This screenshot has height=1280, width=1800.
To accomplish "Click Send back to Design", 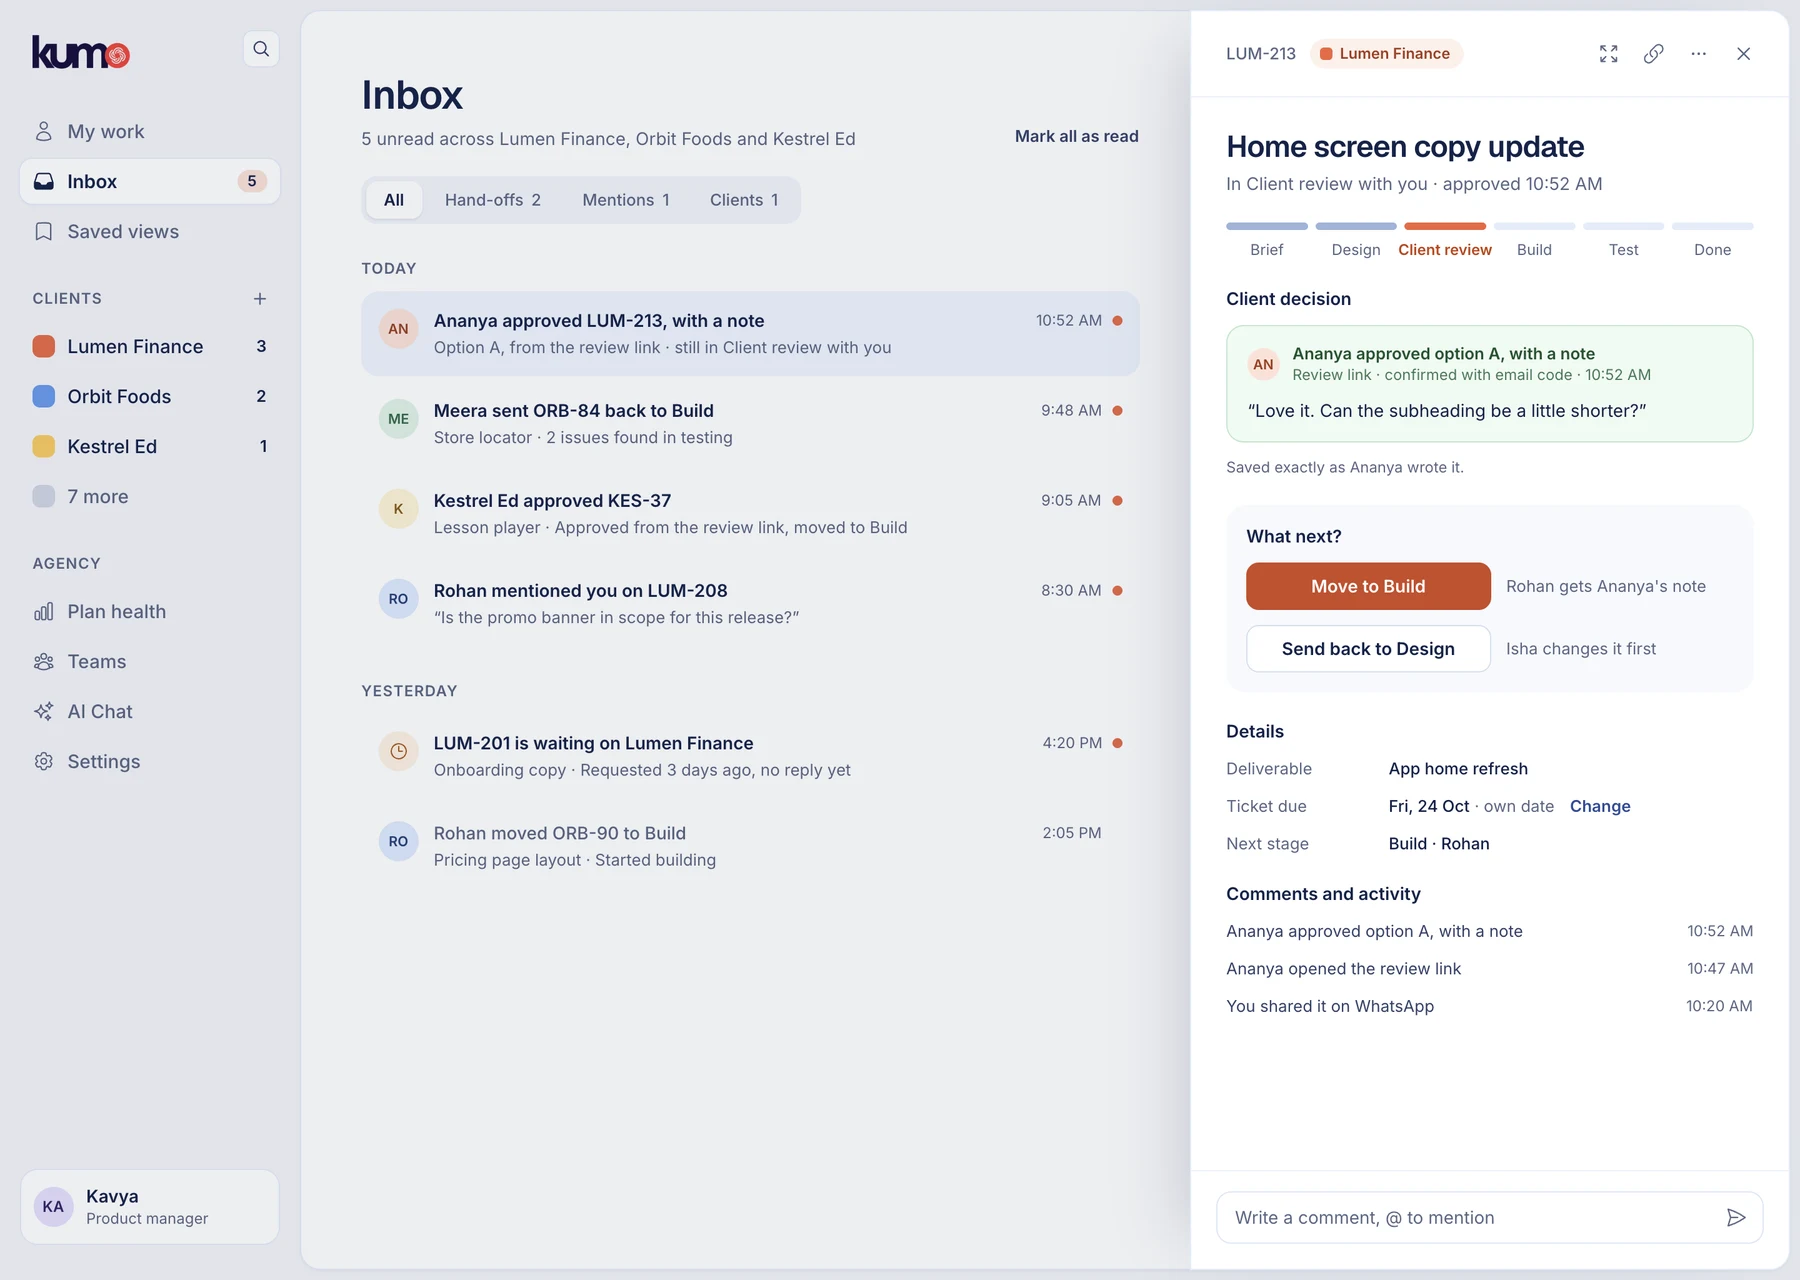I will pyautogui.click(x=1368, y=649).
